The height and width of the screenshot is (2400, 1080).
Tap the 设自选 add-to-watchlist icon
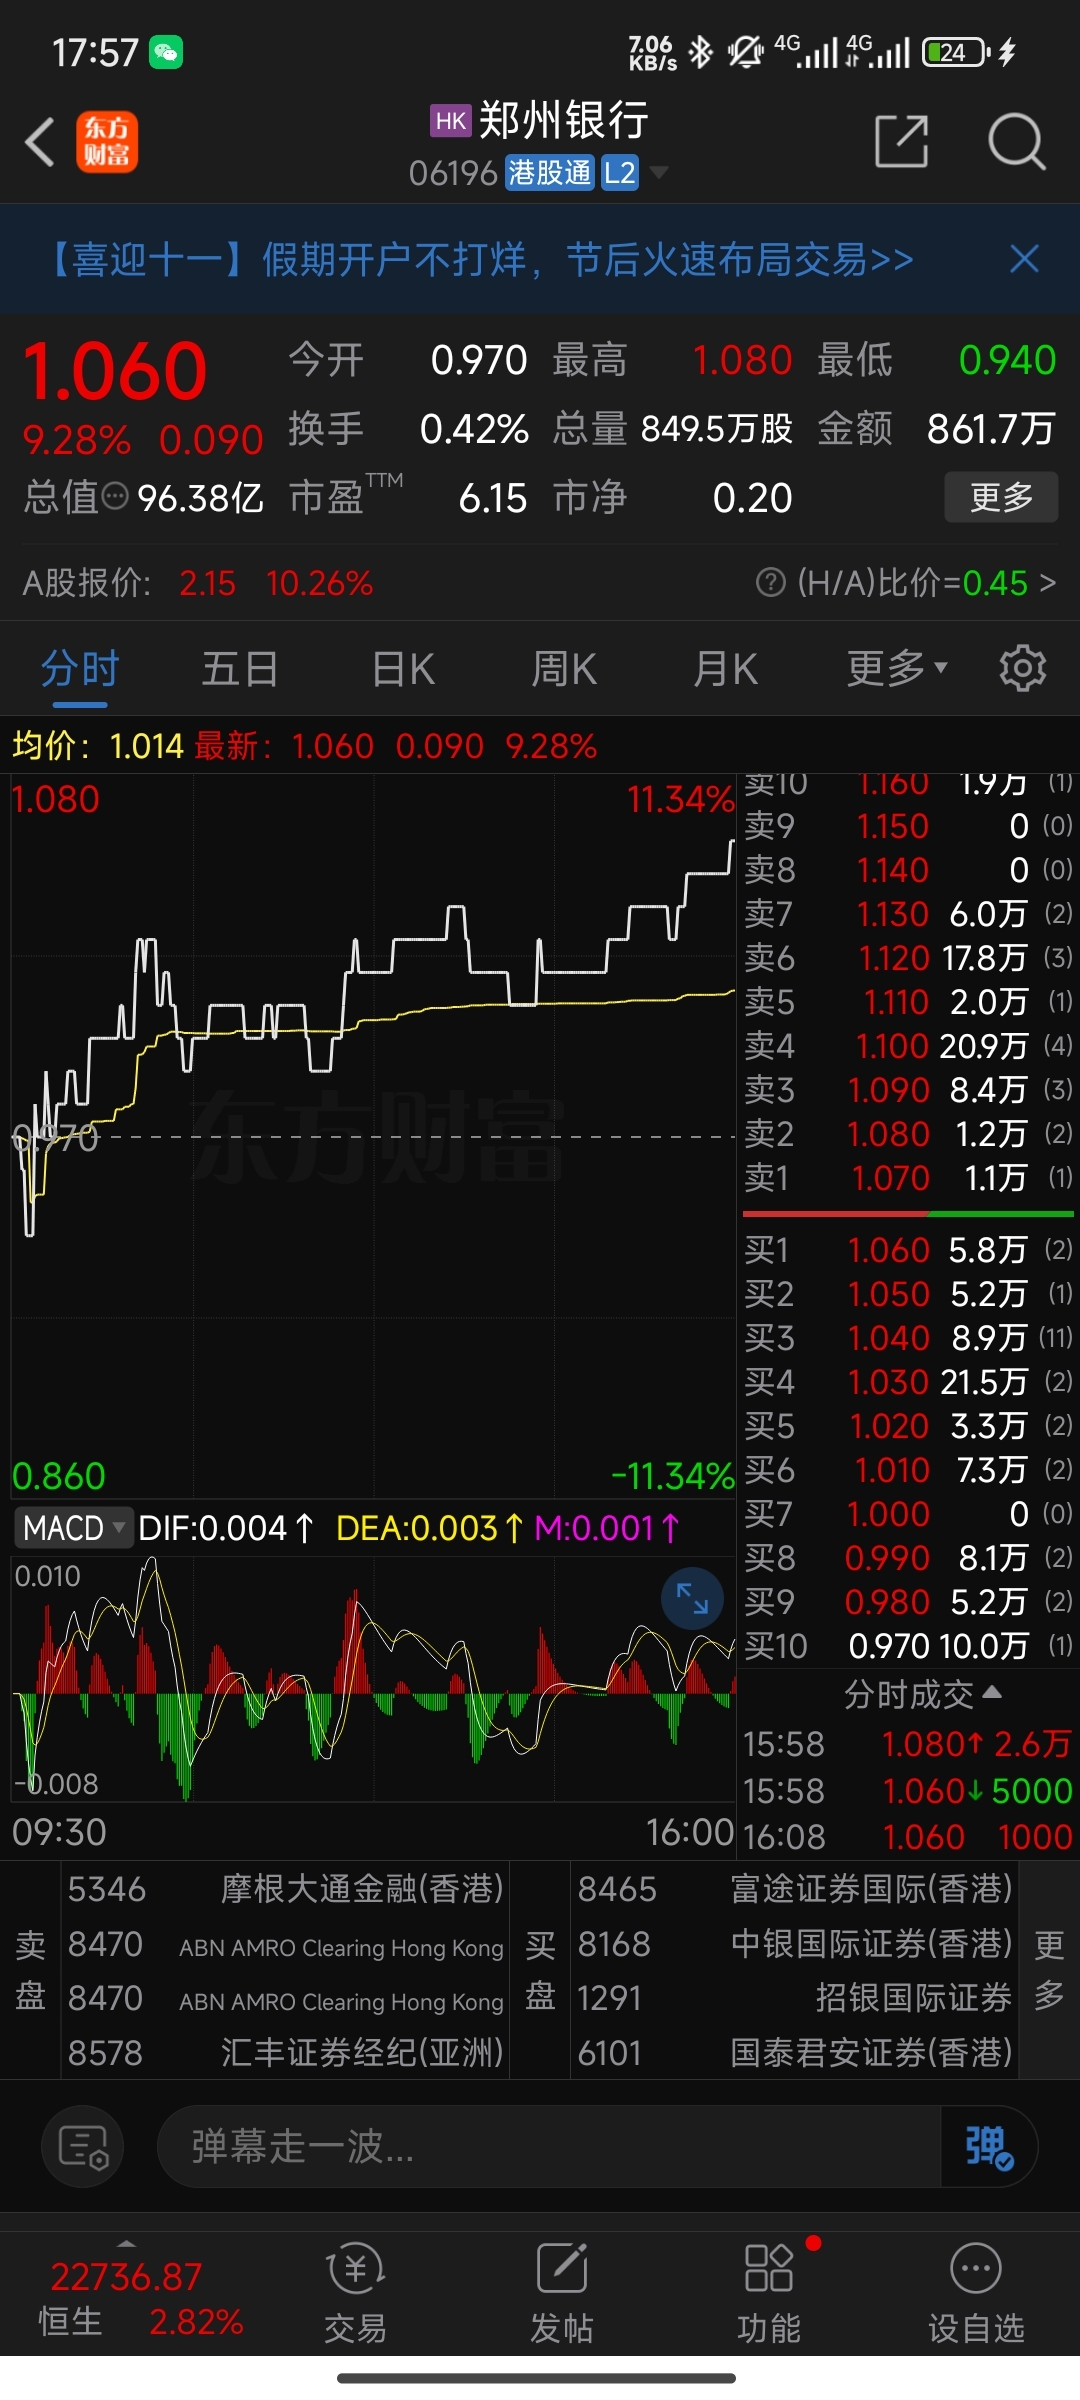coord(976,2293)
